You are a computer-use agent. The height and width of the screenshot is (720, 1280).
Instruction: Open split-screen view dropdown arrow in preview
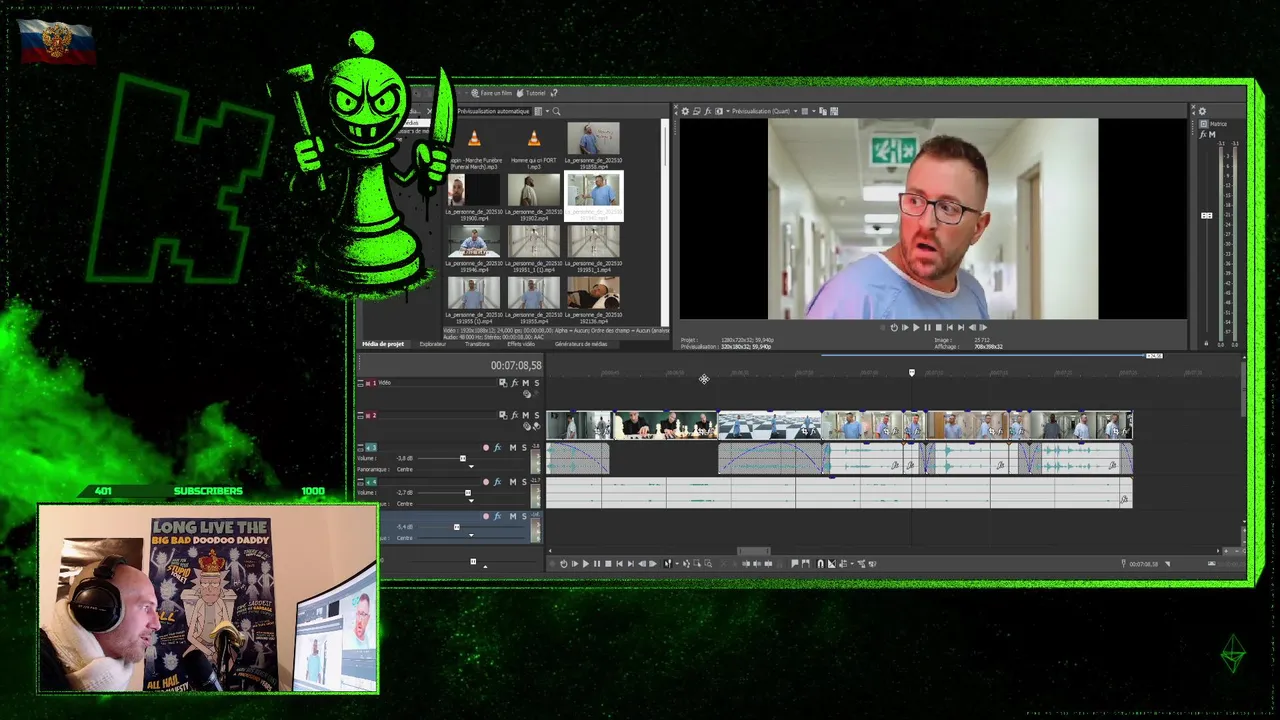pyautogui.click(x=728, y=111)
